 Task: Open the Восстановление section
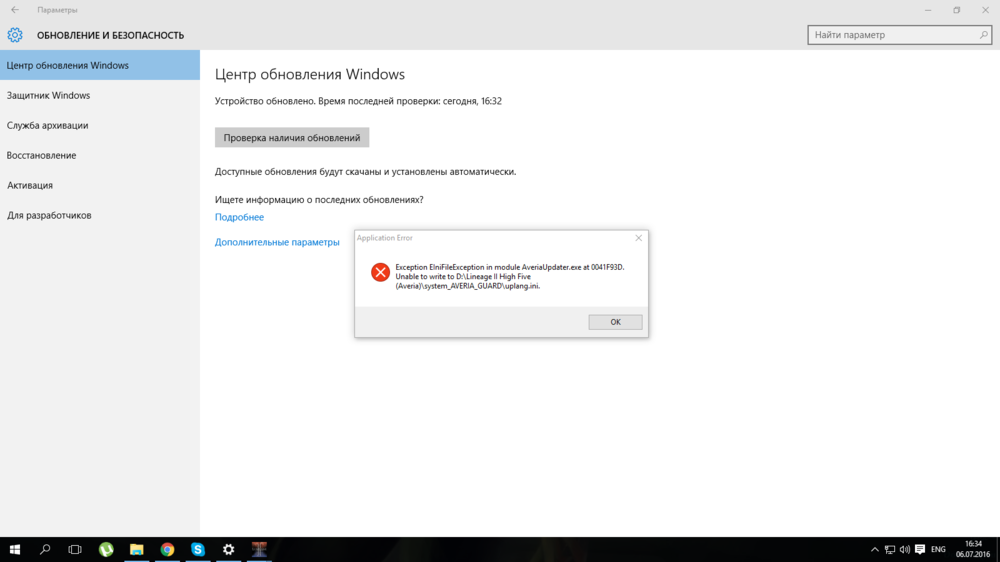[x=41, y=156]
